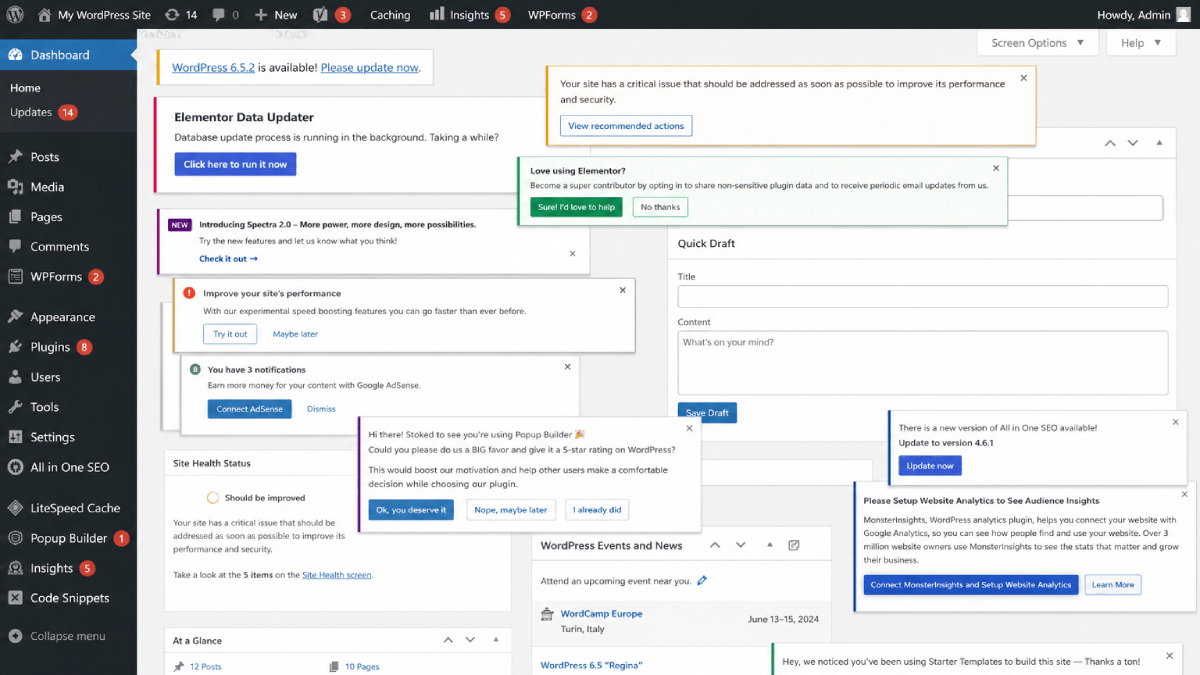Screen dimensions: 1200x675
Task: Click the 'I already did' button
Action: pyautogui.click(x=597, y=510)
